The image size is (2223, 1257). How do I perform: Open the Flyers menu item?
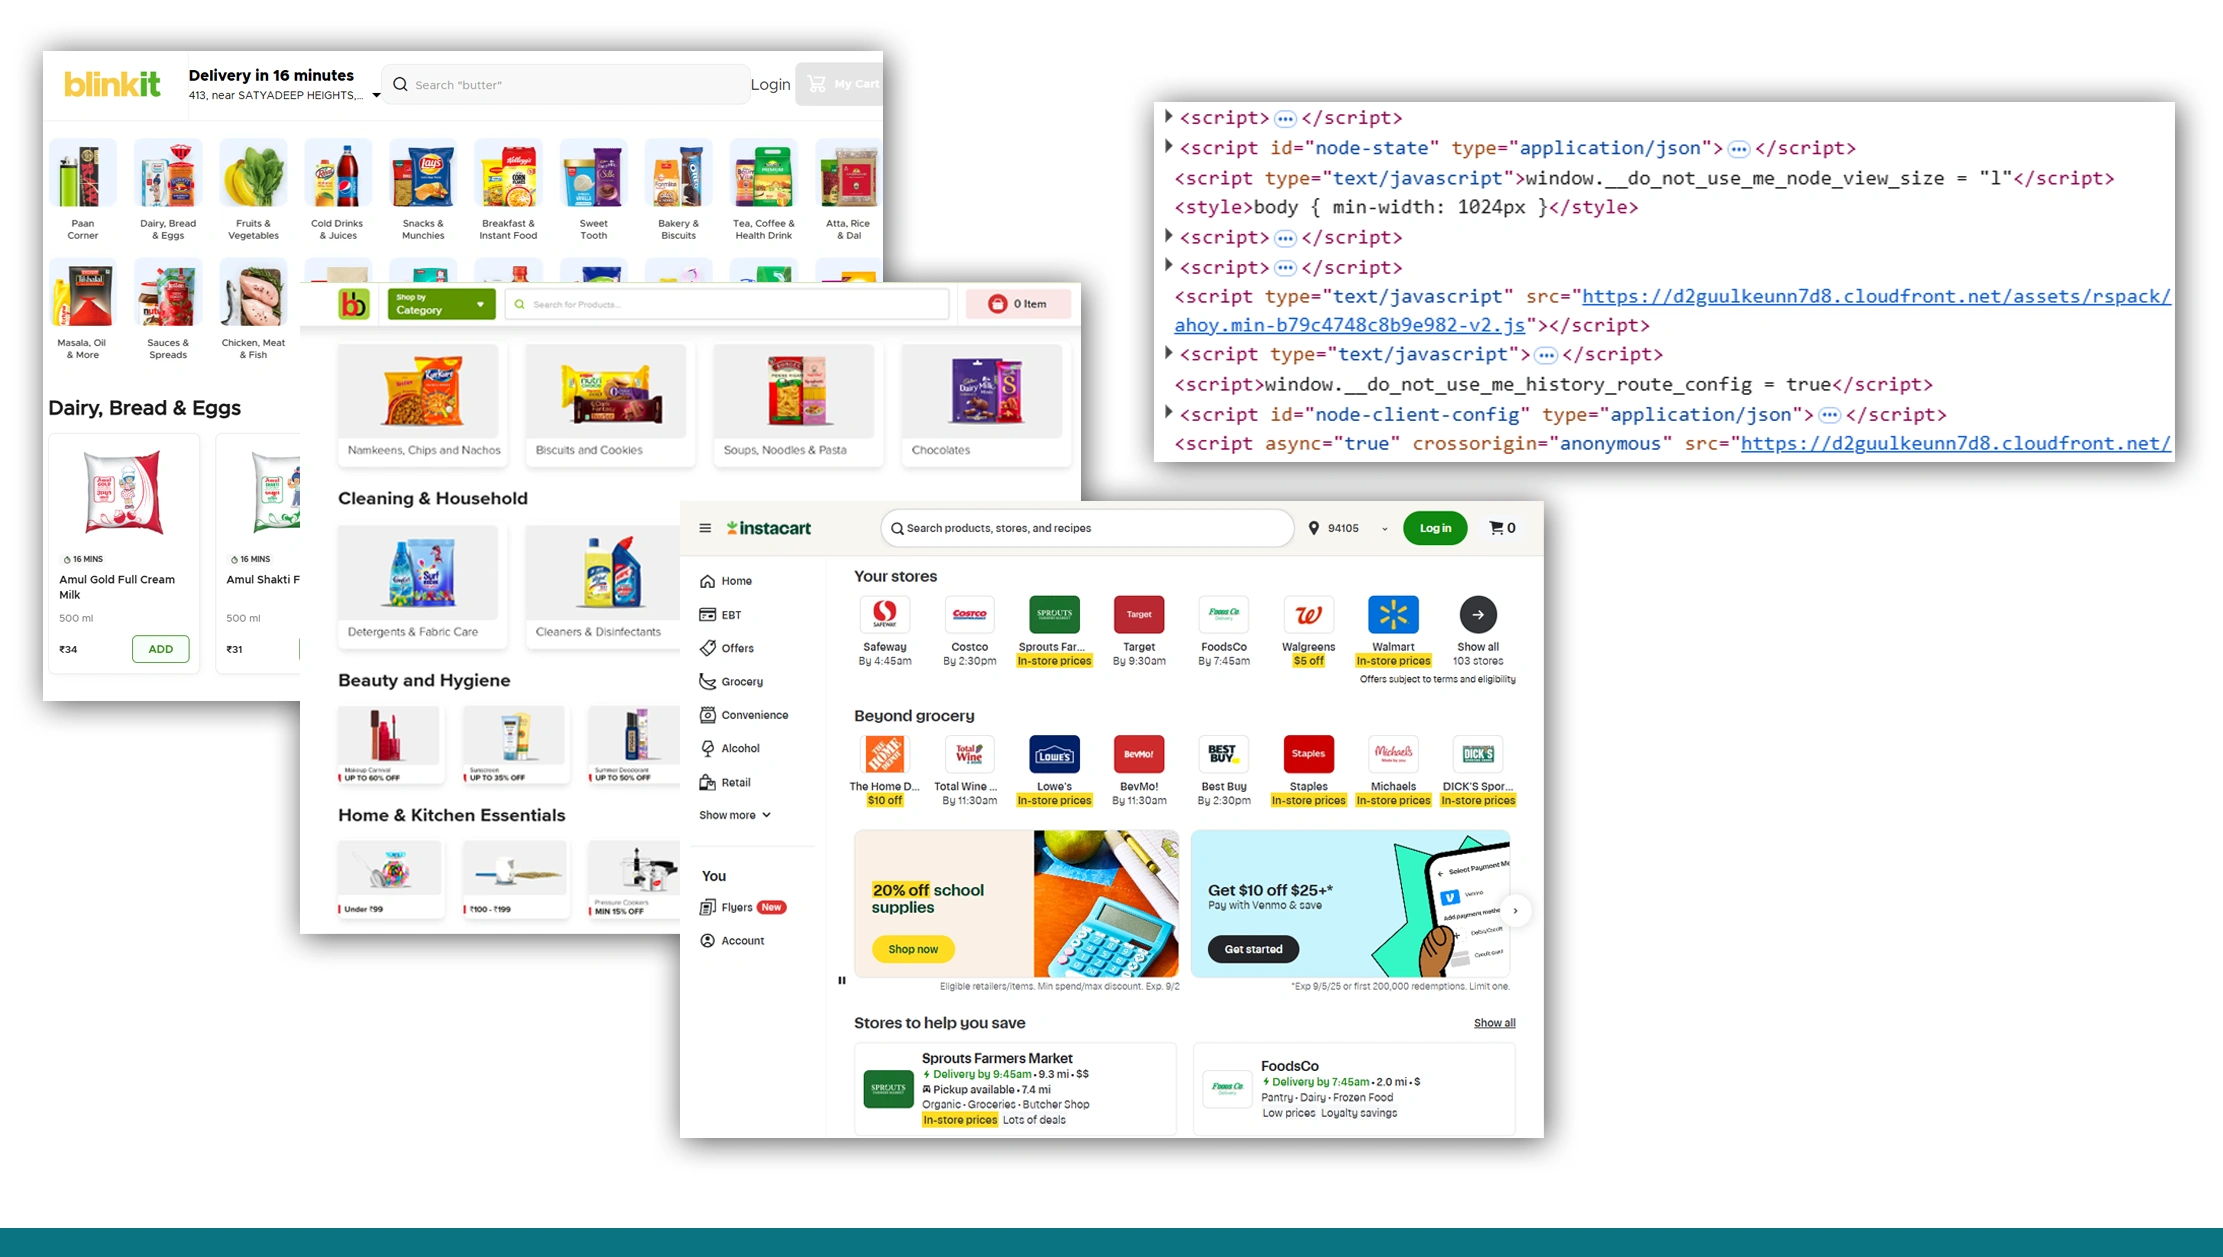[x=737, y=906]
